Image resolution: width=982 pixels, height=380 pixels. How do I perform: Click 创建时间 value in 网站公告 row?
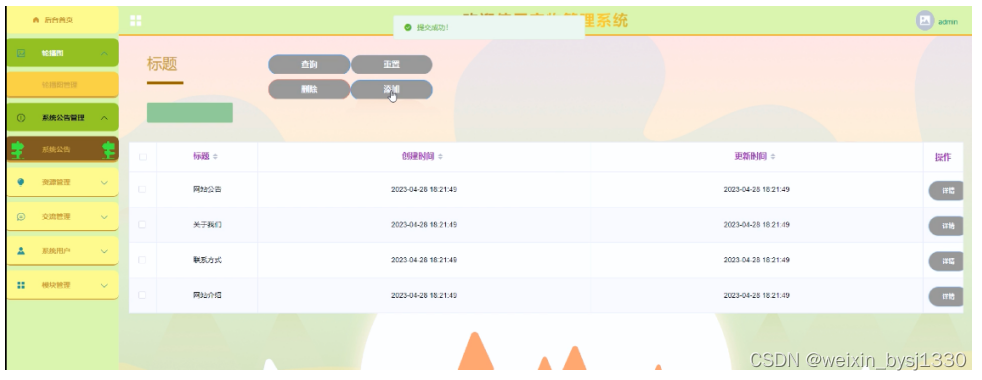(x=424, y=189)
